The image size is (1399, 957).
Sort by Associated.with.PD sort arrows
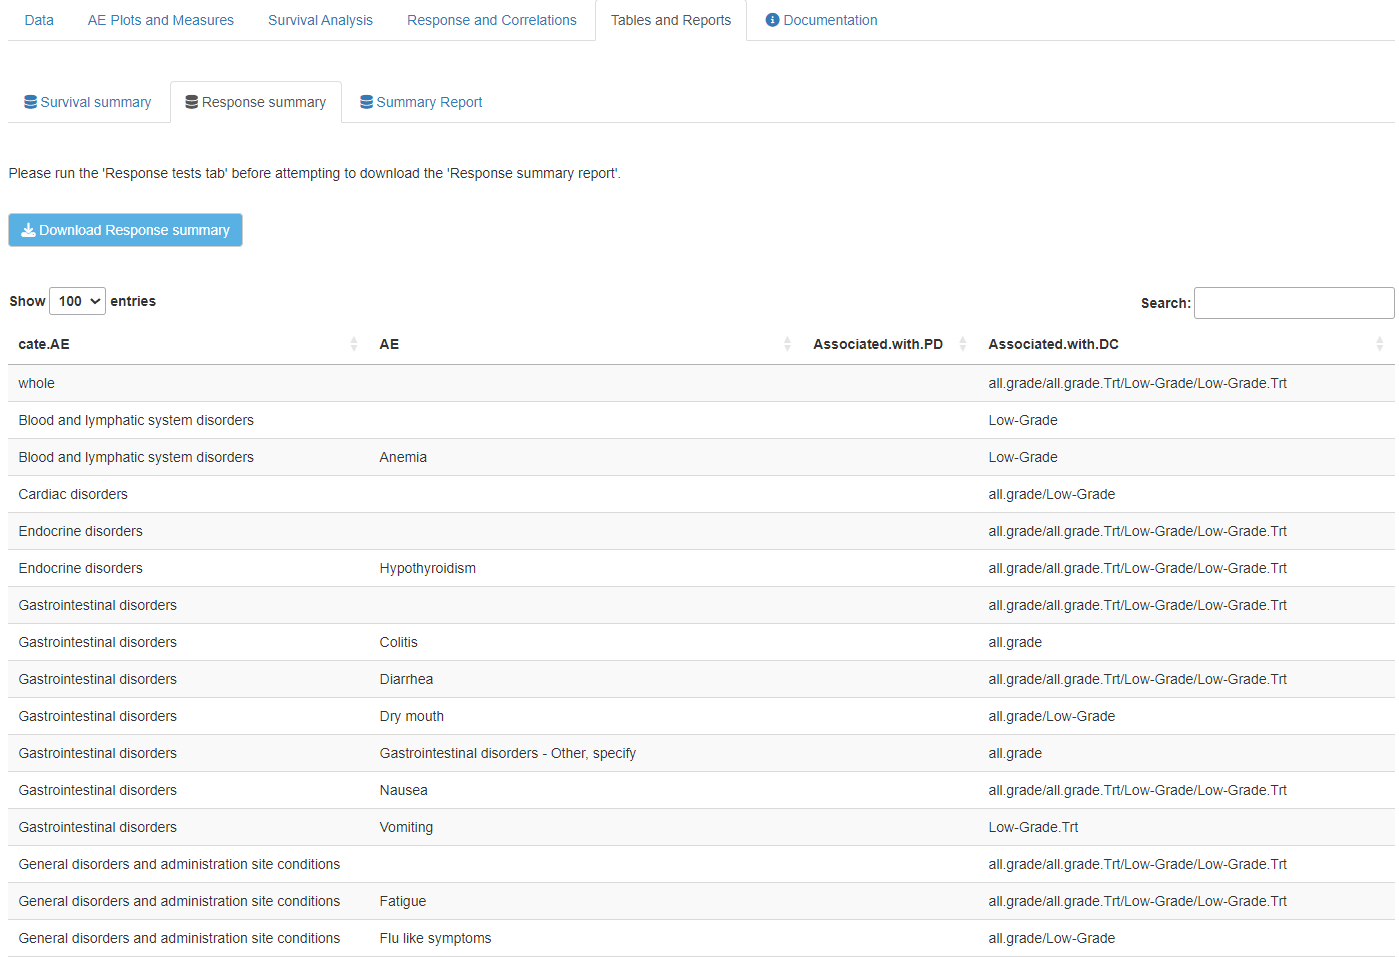tap(962, 344)
